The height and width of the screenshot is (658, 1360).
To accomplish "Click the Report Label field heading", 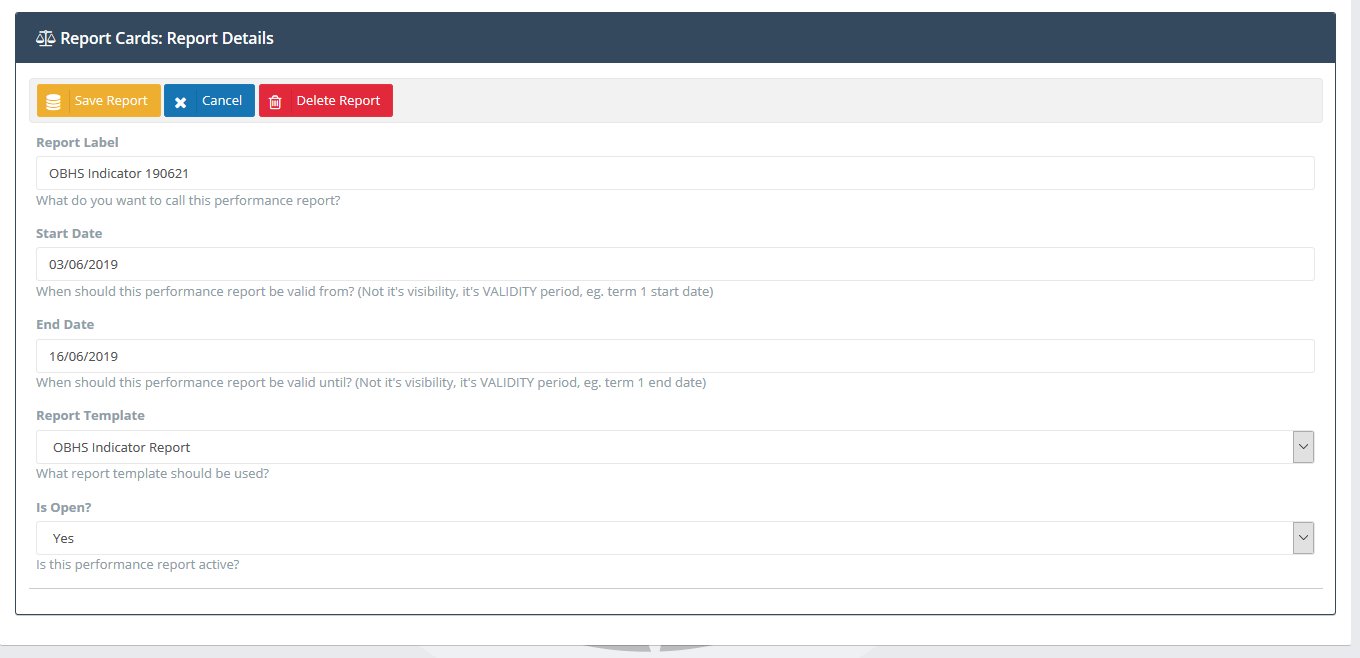I will pos(77,142).
